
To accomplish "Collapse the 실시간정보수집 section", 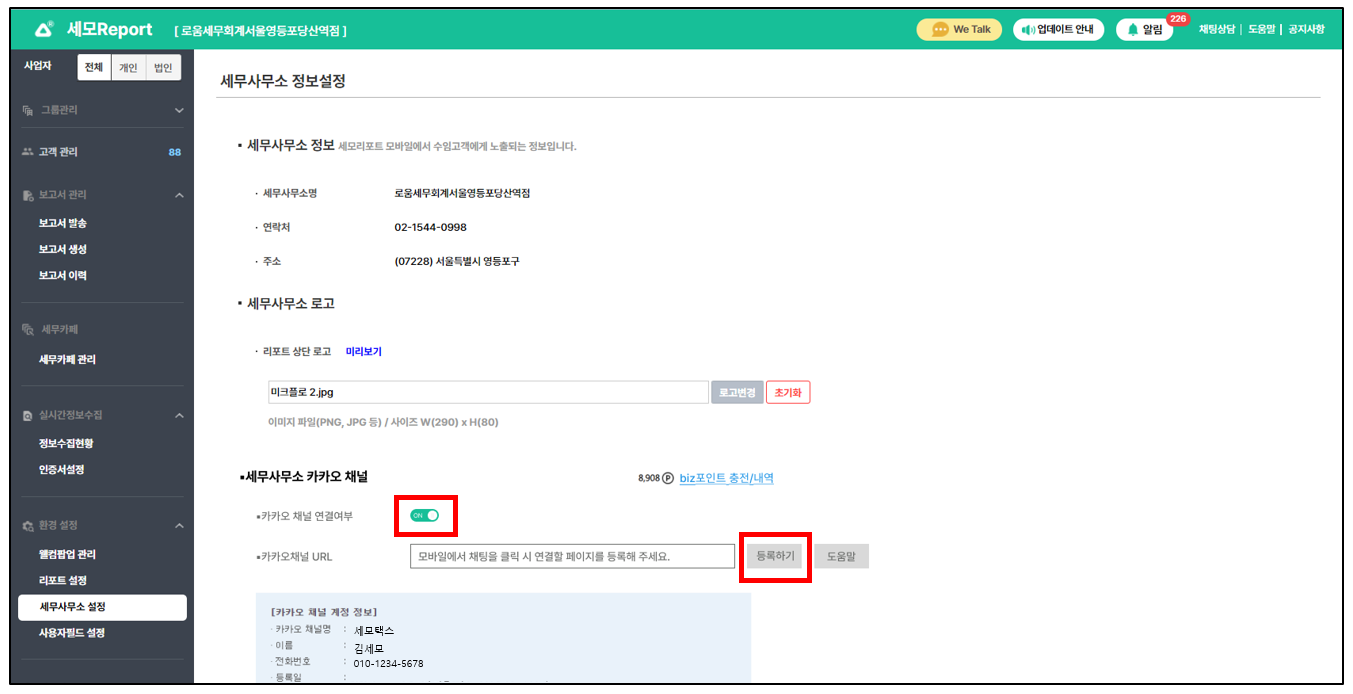I will (x=179, y=415).
